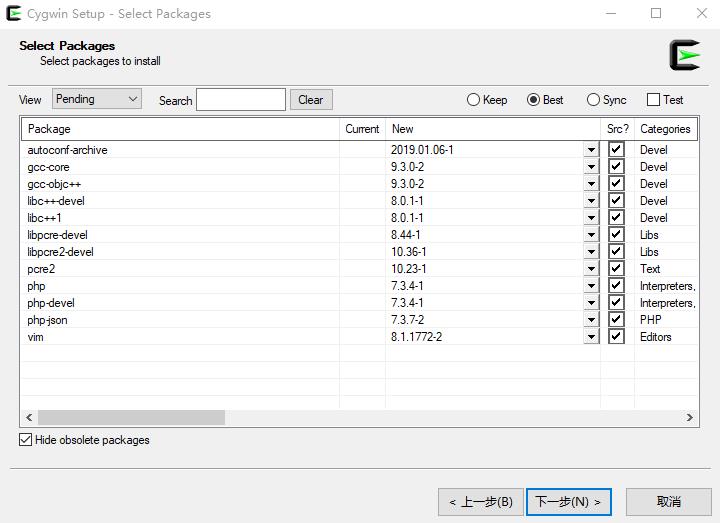Open version dropdown for vim
The height and width of the screenshot is (523, 720).
591,337
